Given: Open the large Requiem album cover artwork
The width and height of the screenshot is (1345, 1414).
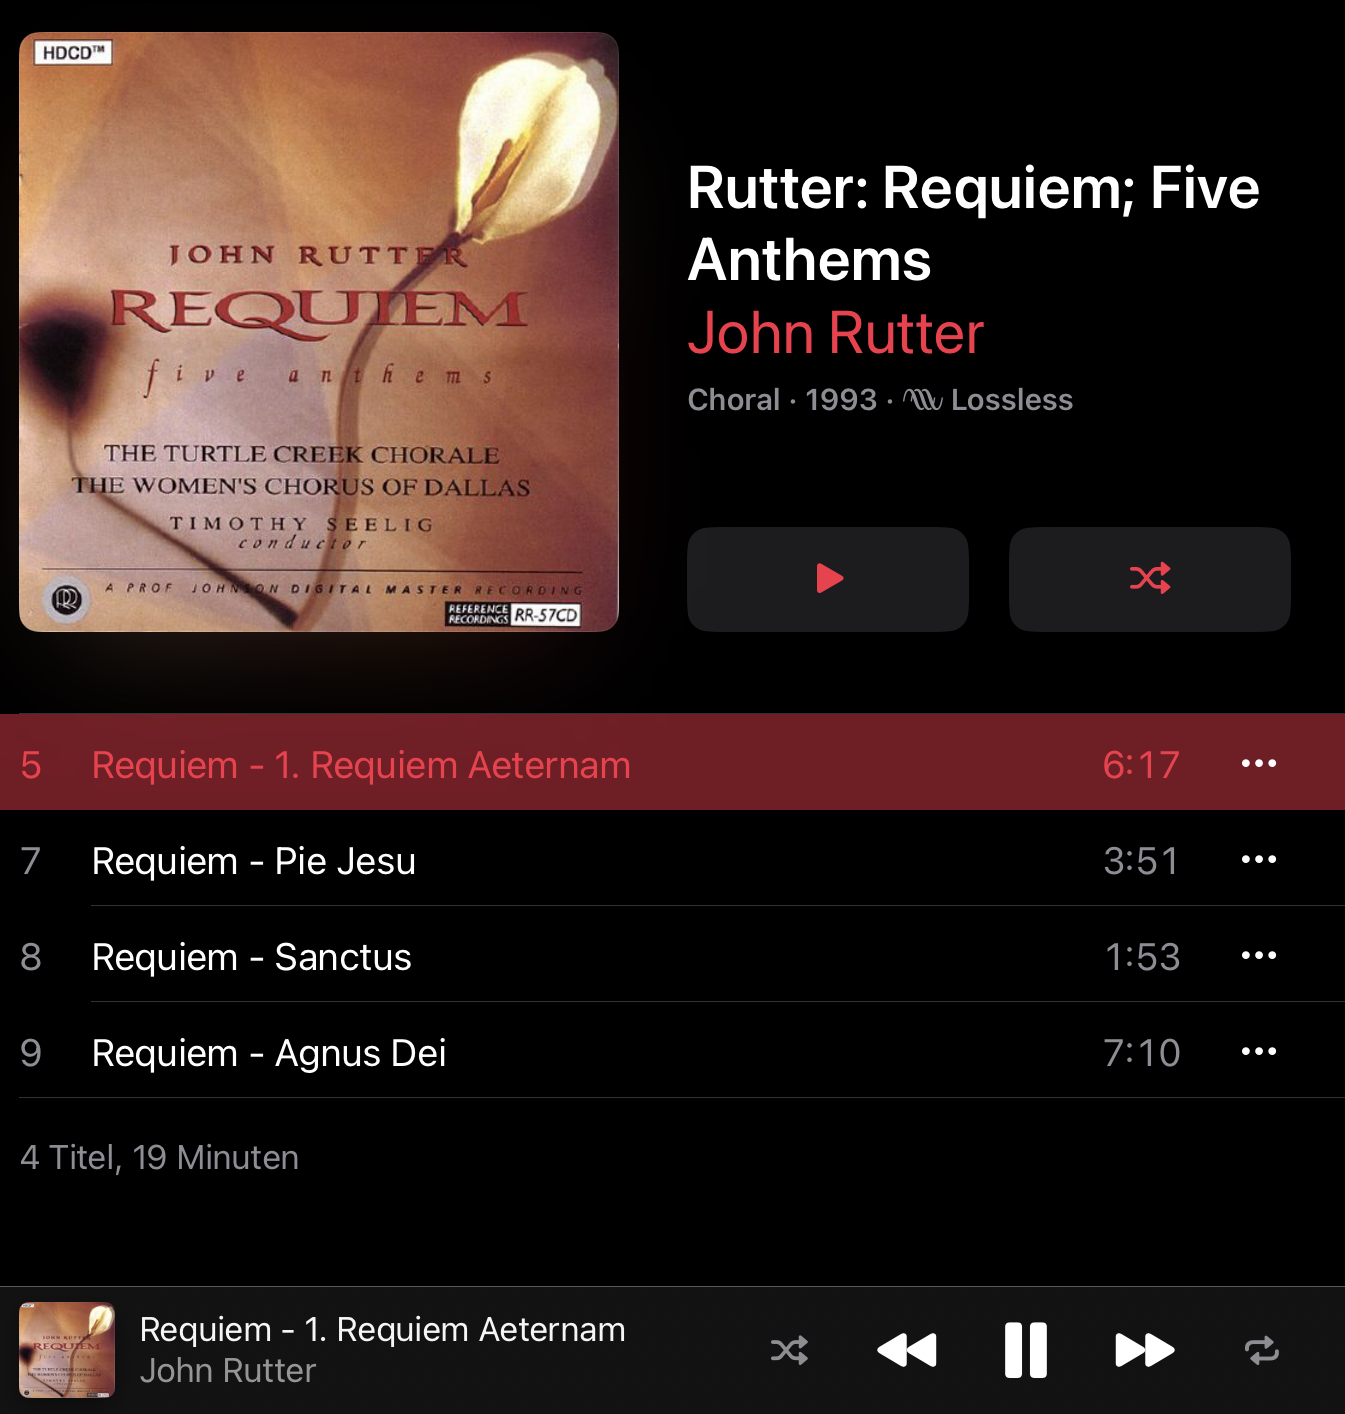Looking at the screenshot, I should 319,332.
